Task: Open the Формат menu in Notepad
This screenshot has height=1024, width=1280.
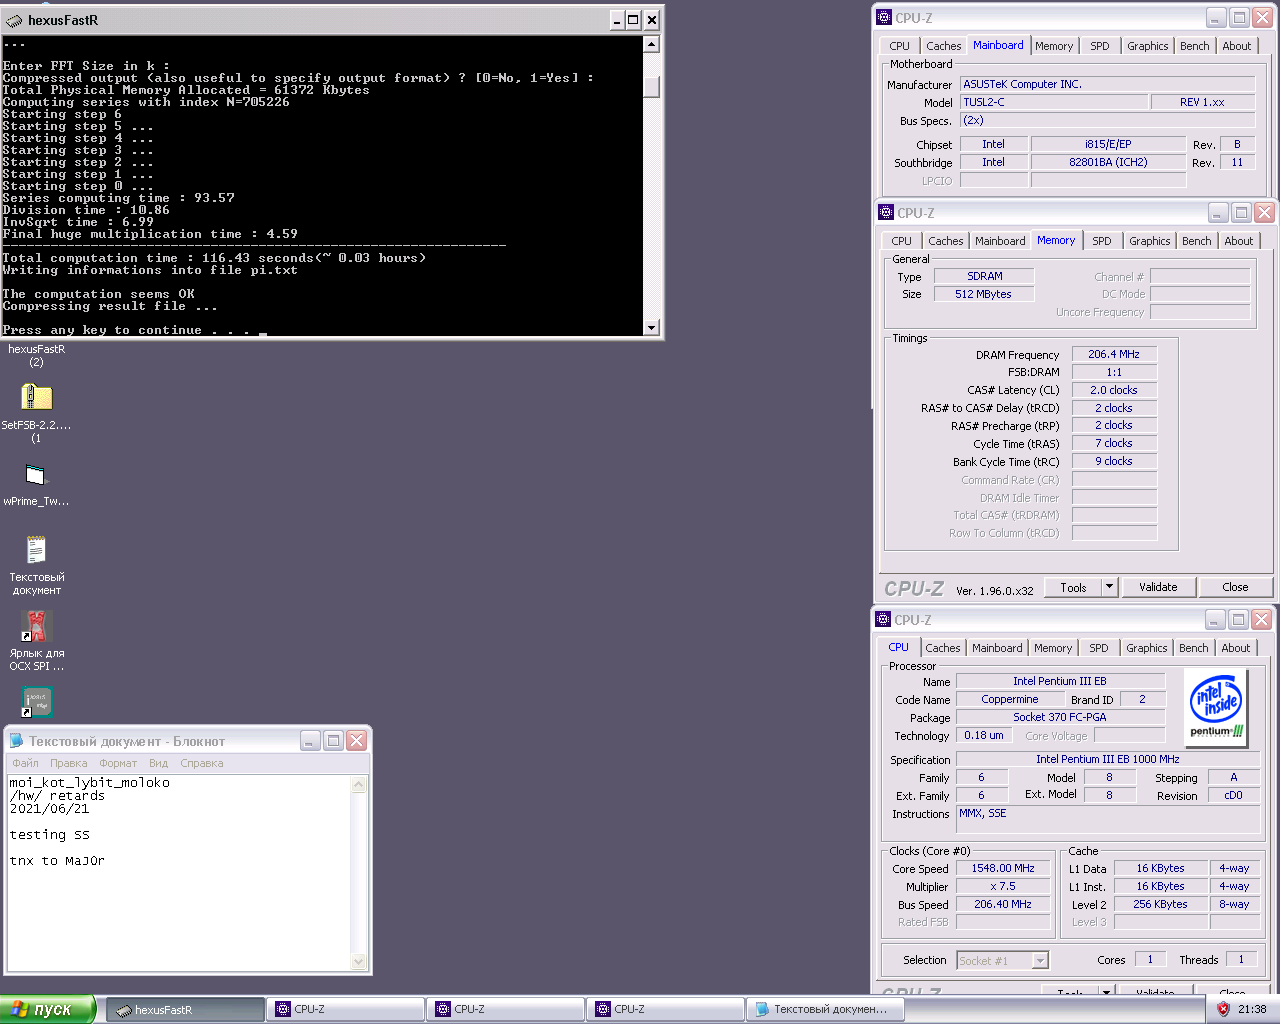Action: click(118, 763)
